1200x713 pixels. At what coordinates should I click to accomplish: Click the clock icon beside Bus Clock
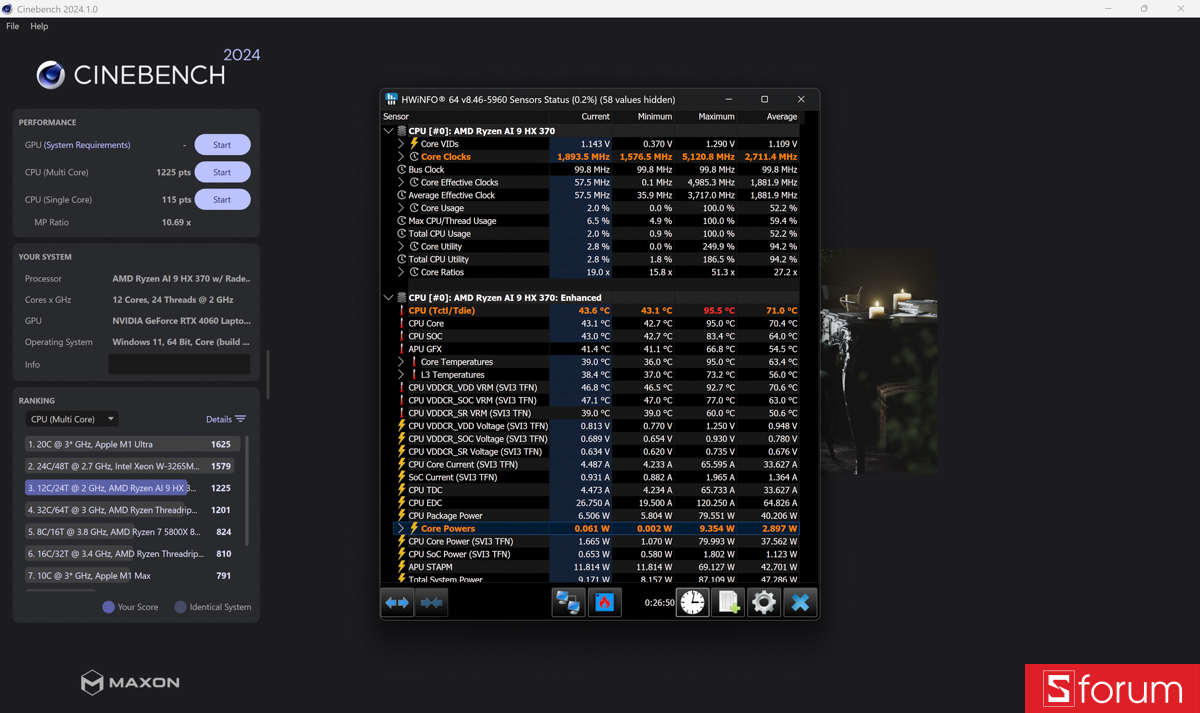tap(402, 170)
